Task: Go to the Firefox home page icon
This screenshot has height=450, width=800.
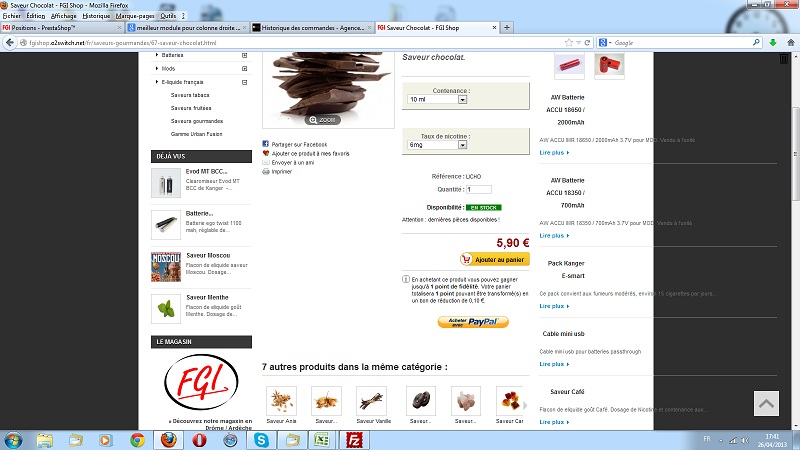Action: pos(791,43)
